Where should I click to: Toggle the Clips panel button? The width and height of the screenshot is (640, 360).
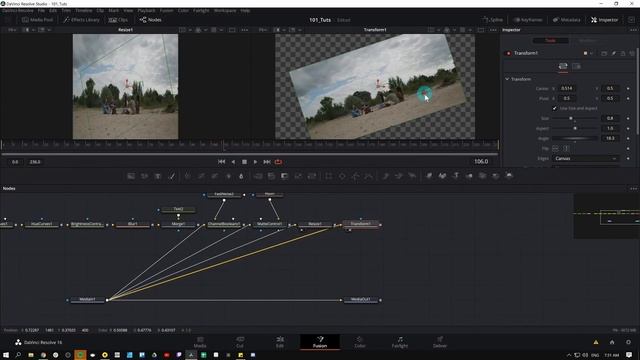[x=118, y=20]
